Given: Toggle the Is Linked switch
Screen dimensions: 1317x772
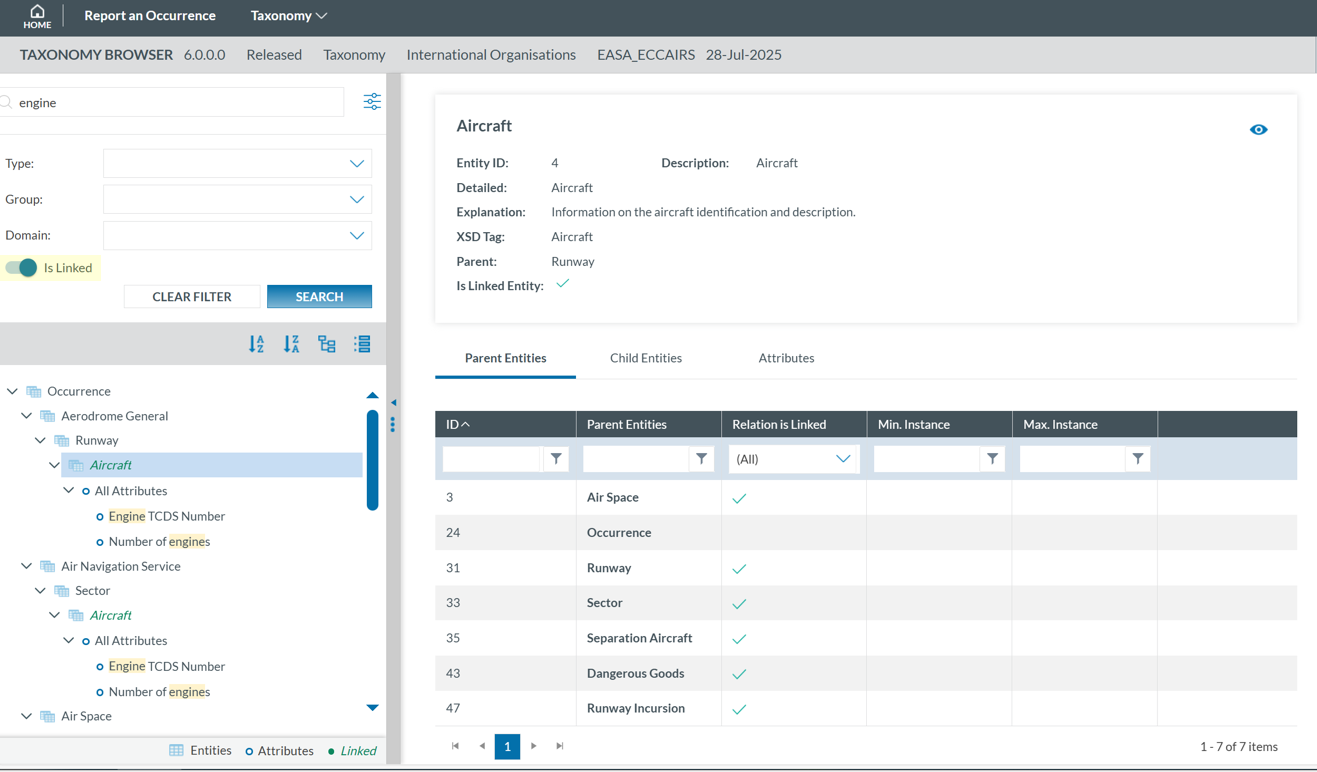Looking at the screenshot, I should [21, 268].
